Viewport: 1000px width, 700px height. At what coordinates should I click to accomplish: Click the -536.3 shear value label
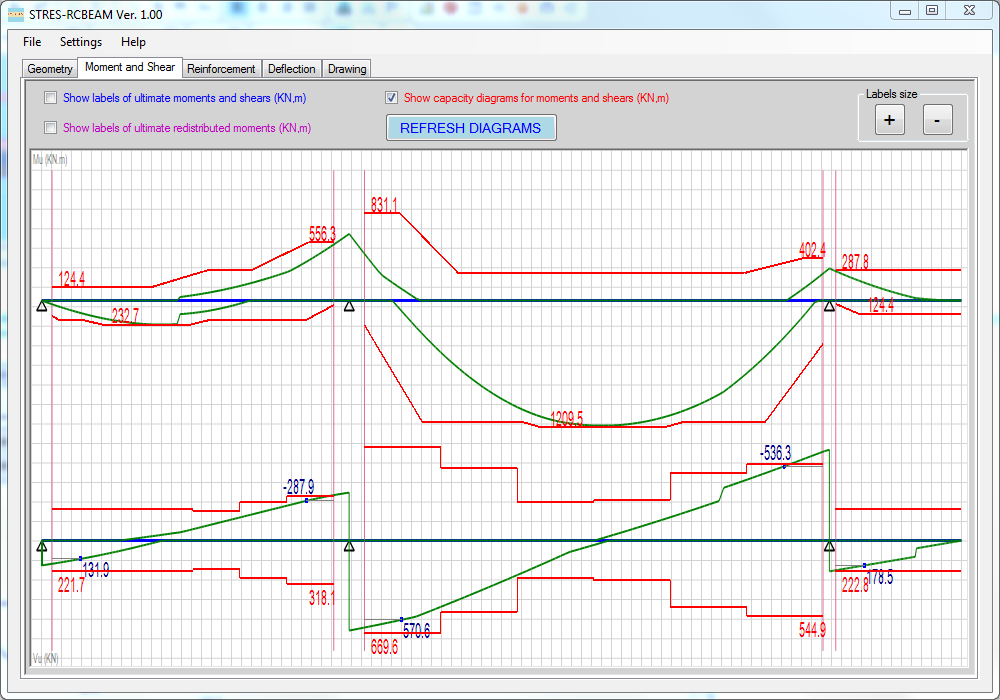[776, 453]
